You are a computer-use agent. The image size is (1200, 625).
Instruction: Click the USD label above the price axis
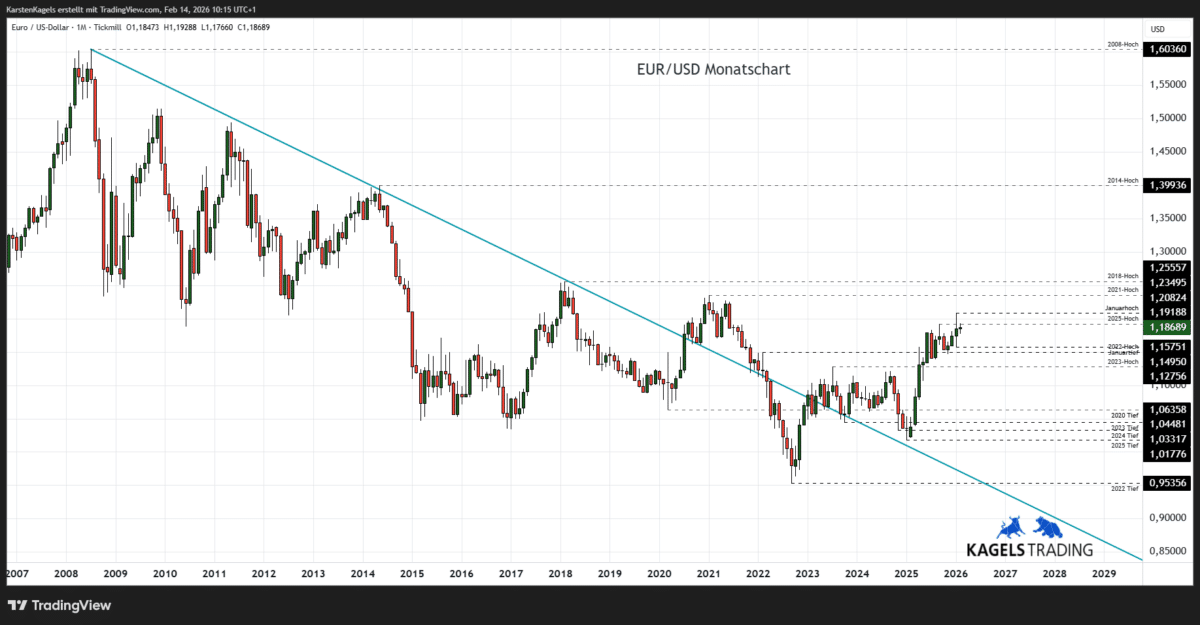pyautogui.click(x=1156, y=29)
